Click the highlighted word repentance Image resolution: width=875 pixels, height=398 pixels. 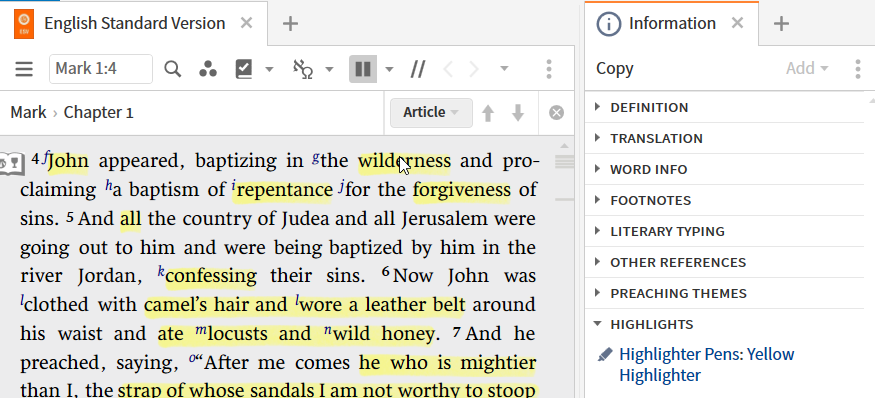(285, 191)
